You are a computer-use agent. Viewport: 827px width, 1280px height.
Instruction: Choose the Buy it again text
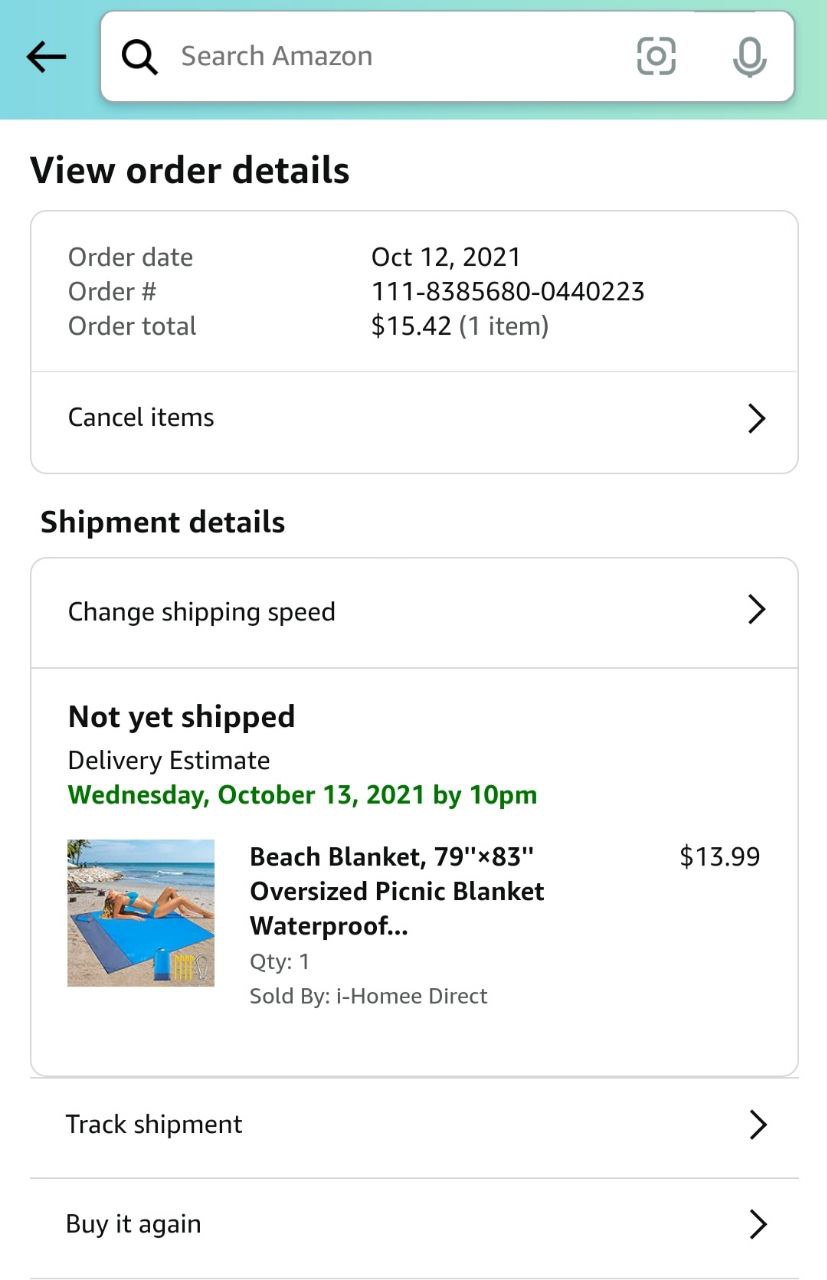[x=134, y=1224]
